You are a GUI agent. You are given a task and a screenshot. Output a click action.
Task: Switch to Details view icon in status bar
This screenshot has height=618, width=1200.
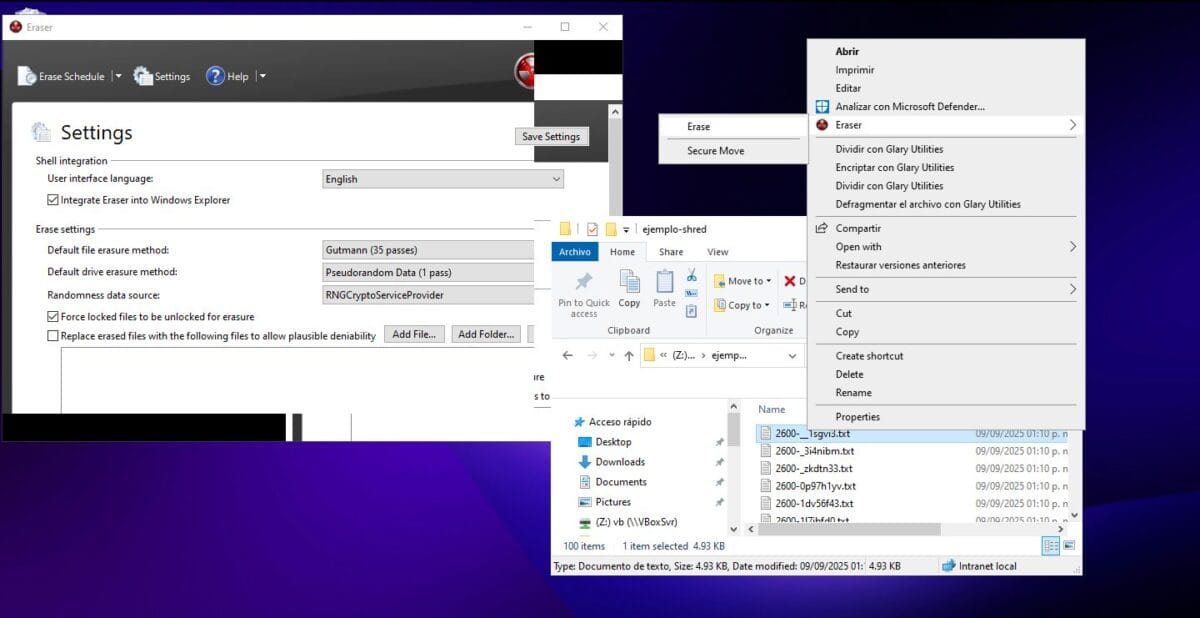click(x=1051, y=546)
